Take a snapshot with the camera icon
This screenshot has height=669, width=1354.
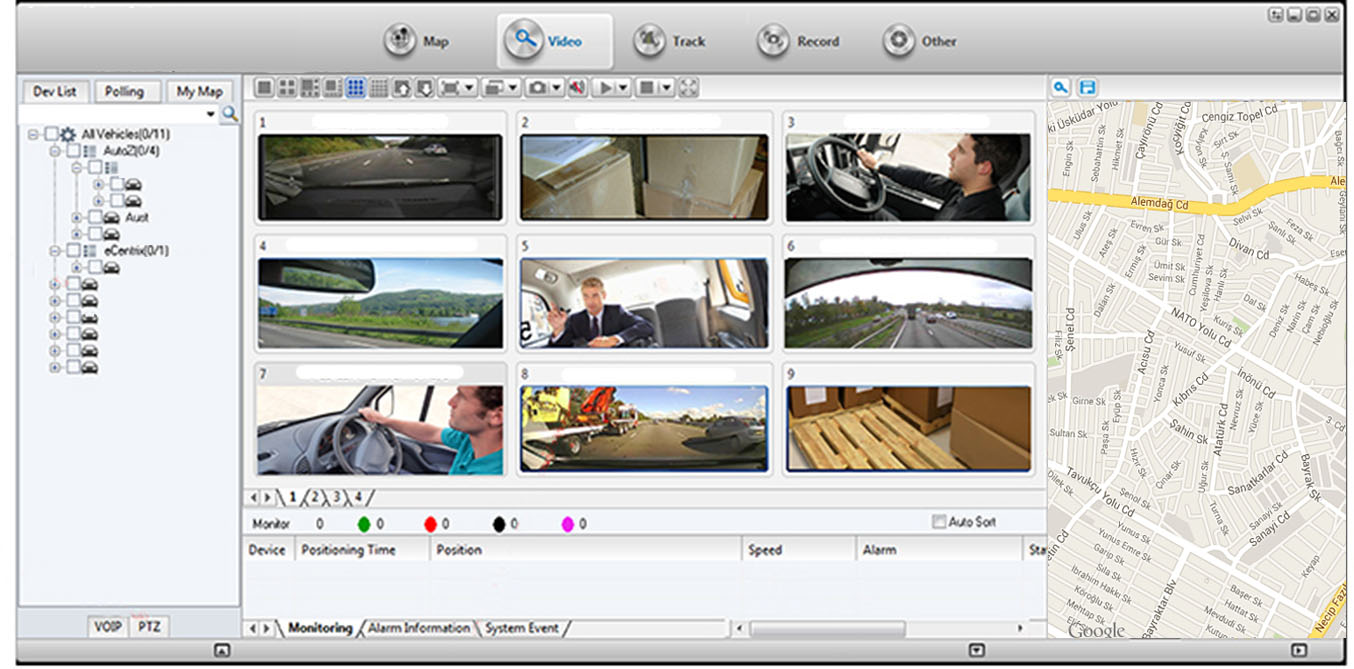(x=538, y=88)
